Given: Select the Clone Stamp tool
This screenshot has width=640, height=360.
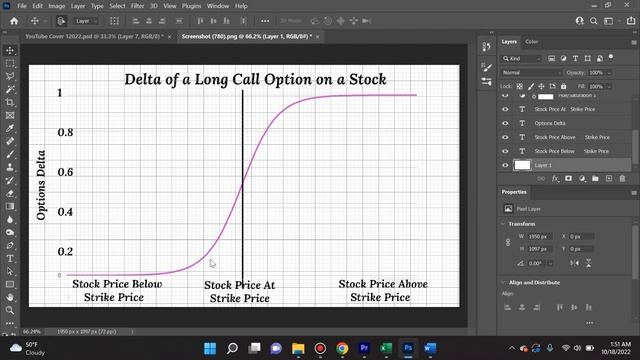Looking at the screenshot, I should 10,167.
